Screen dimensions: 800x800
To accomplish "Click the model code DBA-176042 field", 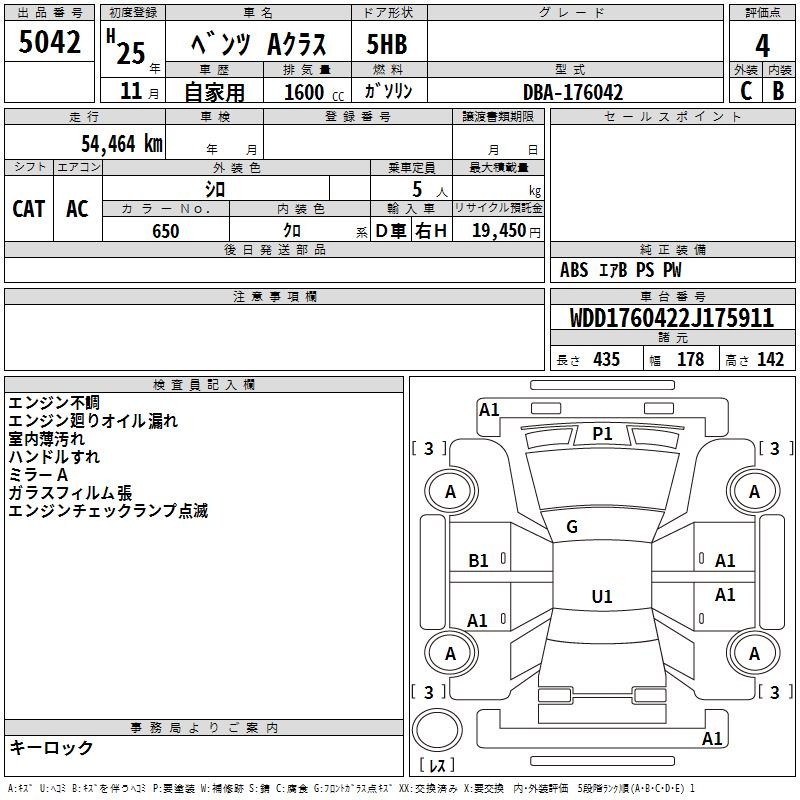I will pyautogui.click(x=573, y=92).
